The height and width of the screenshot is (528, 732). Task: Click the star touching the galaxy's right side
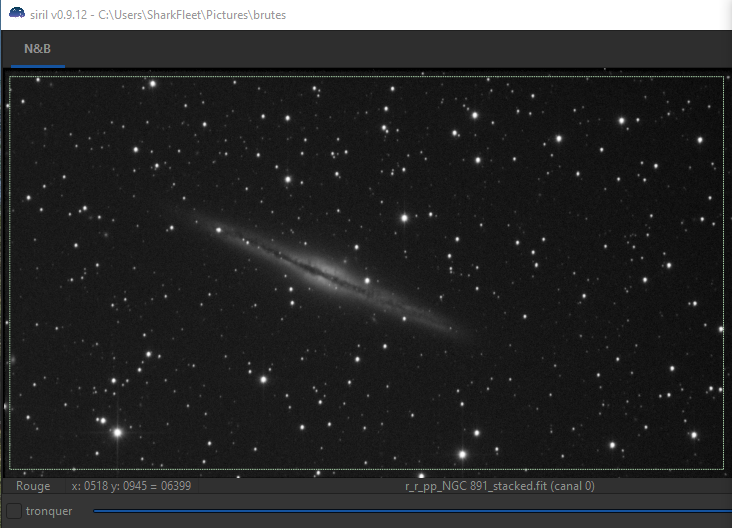click(x=367, y=281)
